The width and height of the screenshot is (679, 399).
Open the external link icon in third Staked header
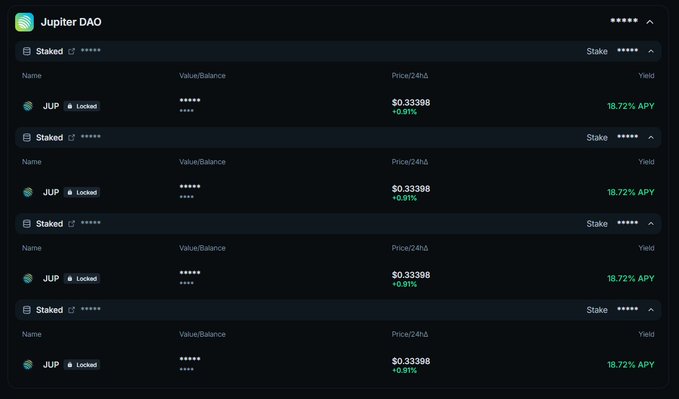[x=71, y=224]
